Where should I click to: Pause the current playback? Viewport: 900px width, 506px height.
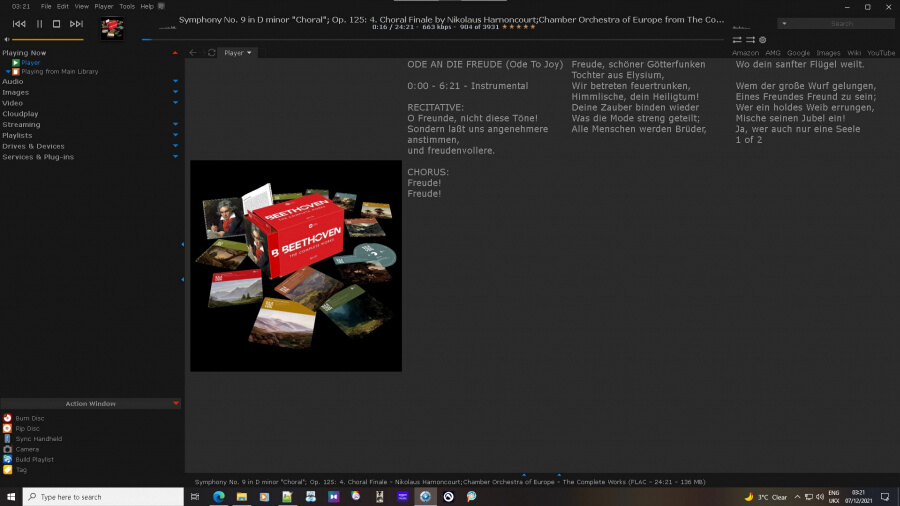click(40, 24)
